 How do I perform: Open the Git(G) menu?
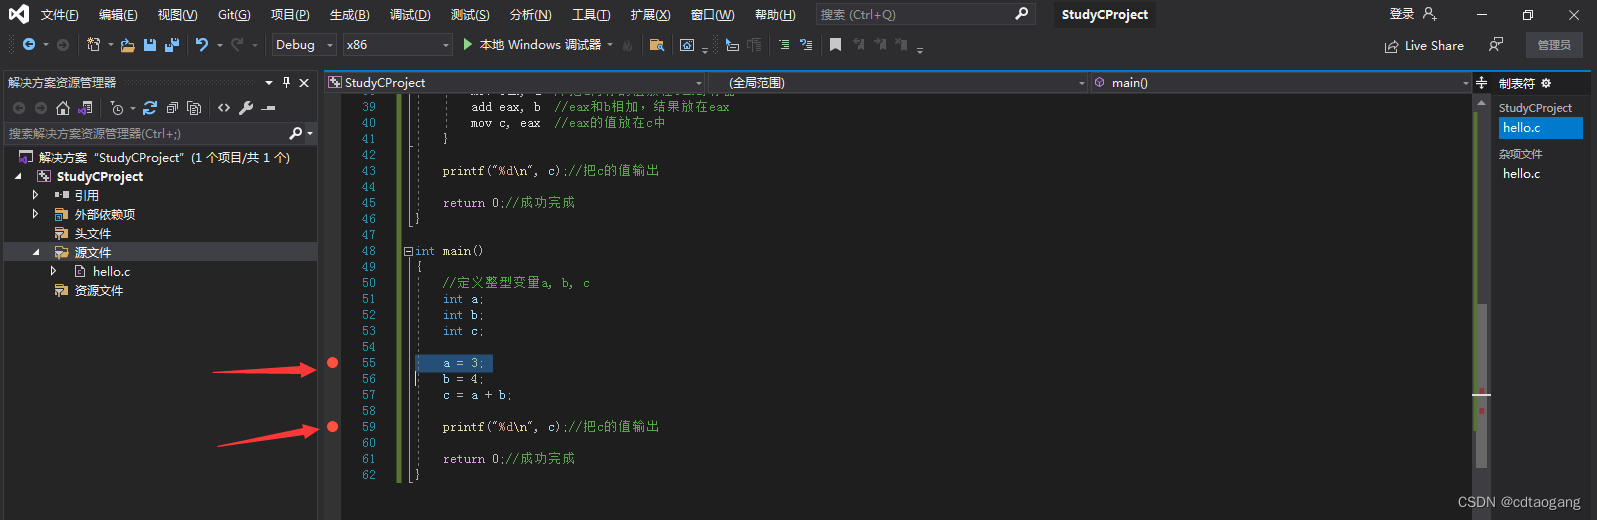point(234,14)
